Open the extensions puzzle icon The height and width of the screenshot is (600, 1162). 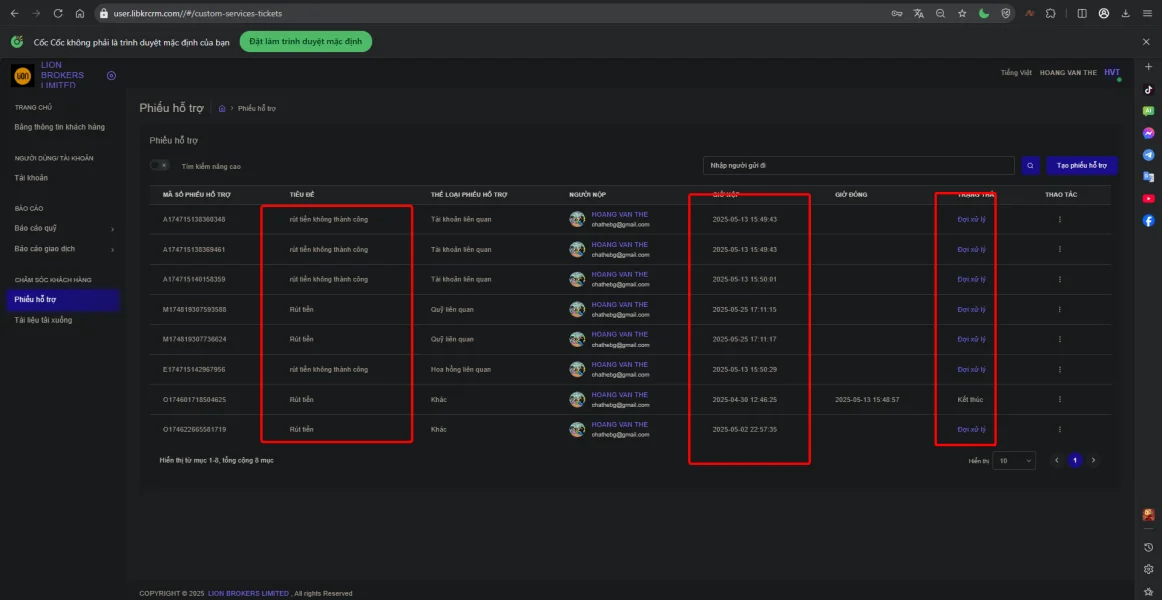pos(1051,13)
